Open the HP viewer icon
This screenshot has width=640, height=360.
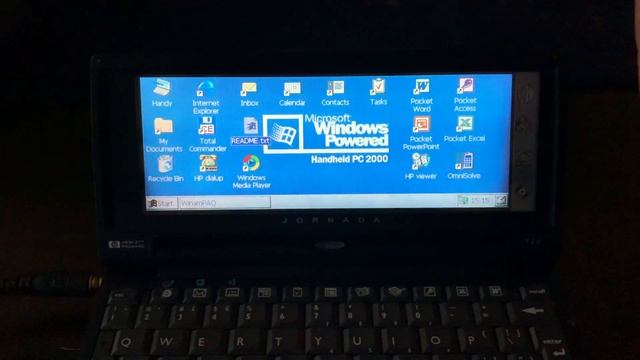(x=420, y=166)
